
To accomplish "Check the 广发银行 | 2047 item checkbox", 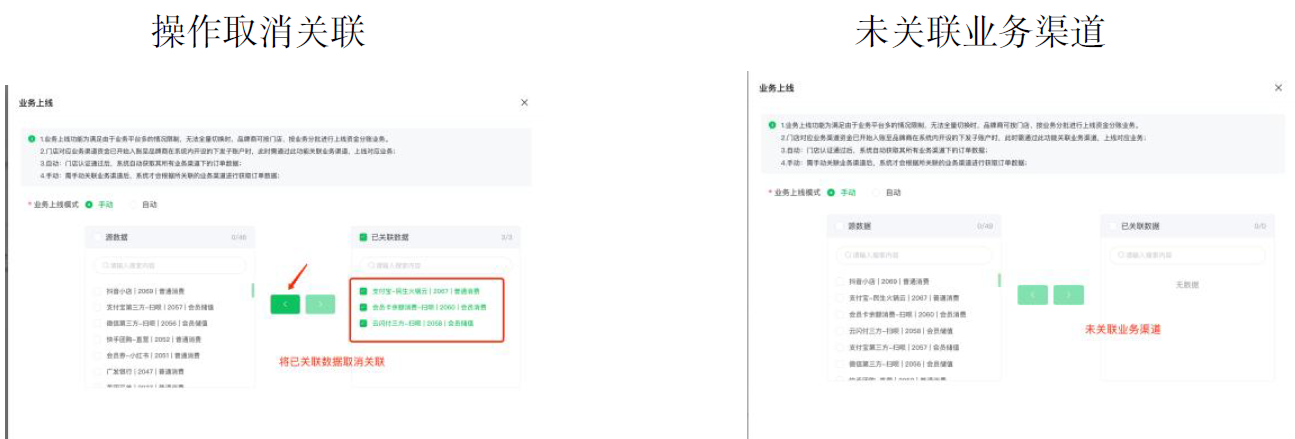I will click(98, 371).
